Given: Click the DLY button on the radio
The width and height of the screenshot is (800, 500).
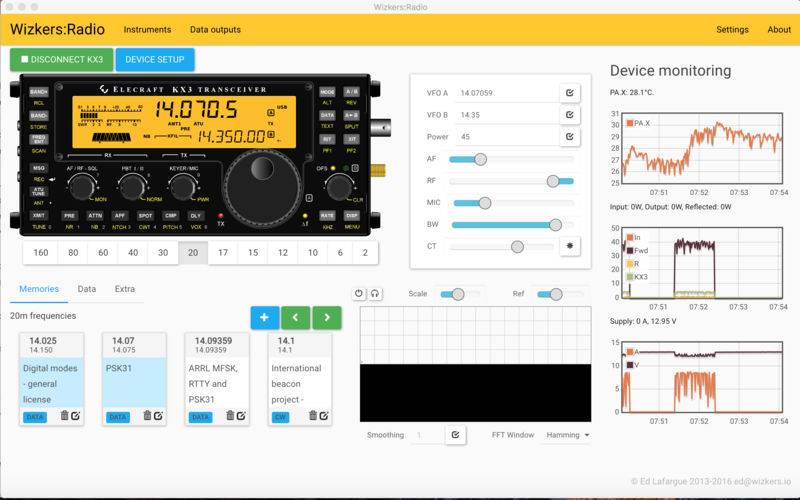Looking at the screenshot, I should pos(195,216).
